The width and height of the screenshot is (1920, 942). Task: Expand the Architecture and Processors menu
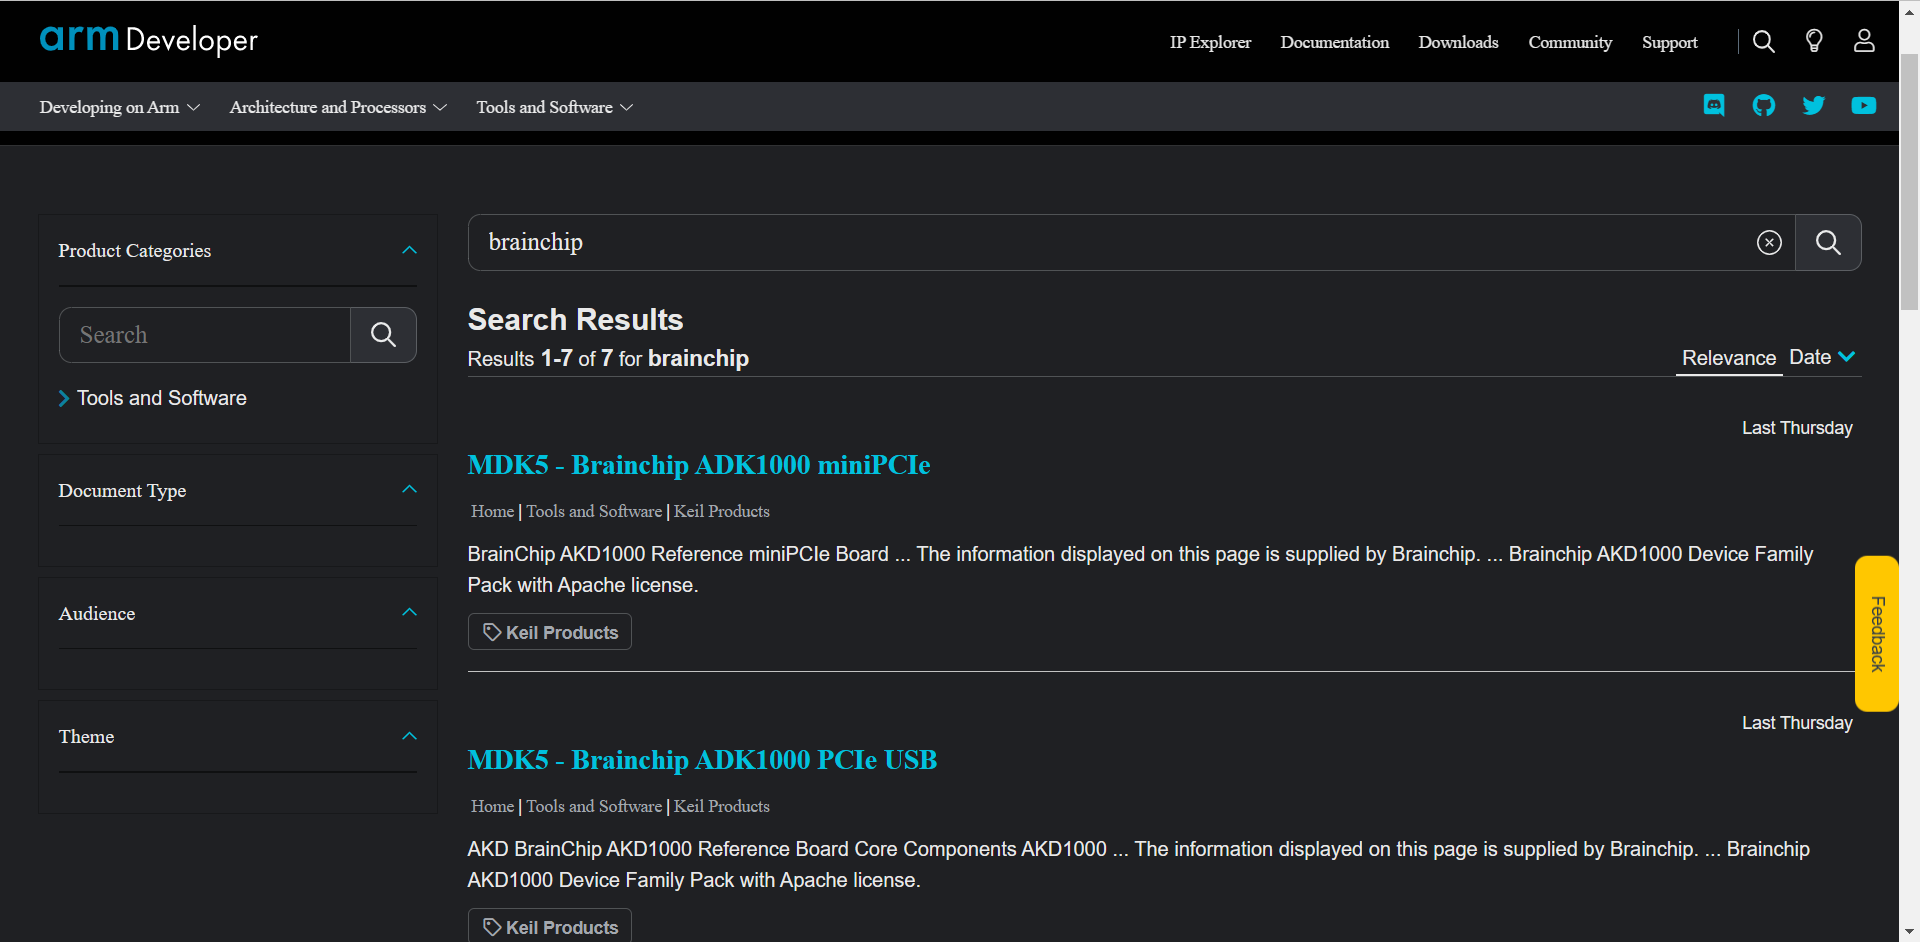(x=338, y=107)
